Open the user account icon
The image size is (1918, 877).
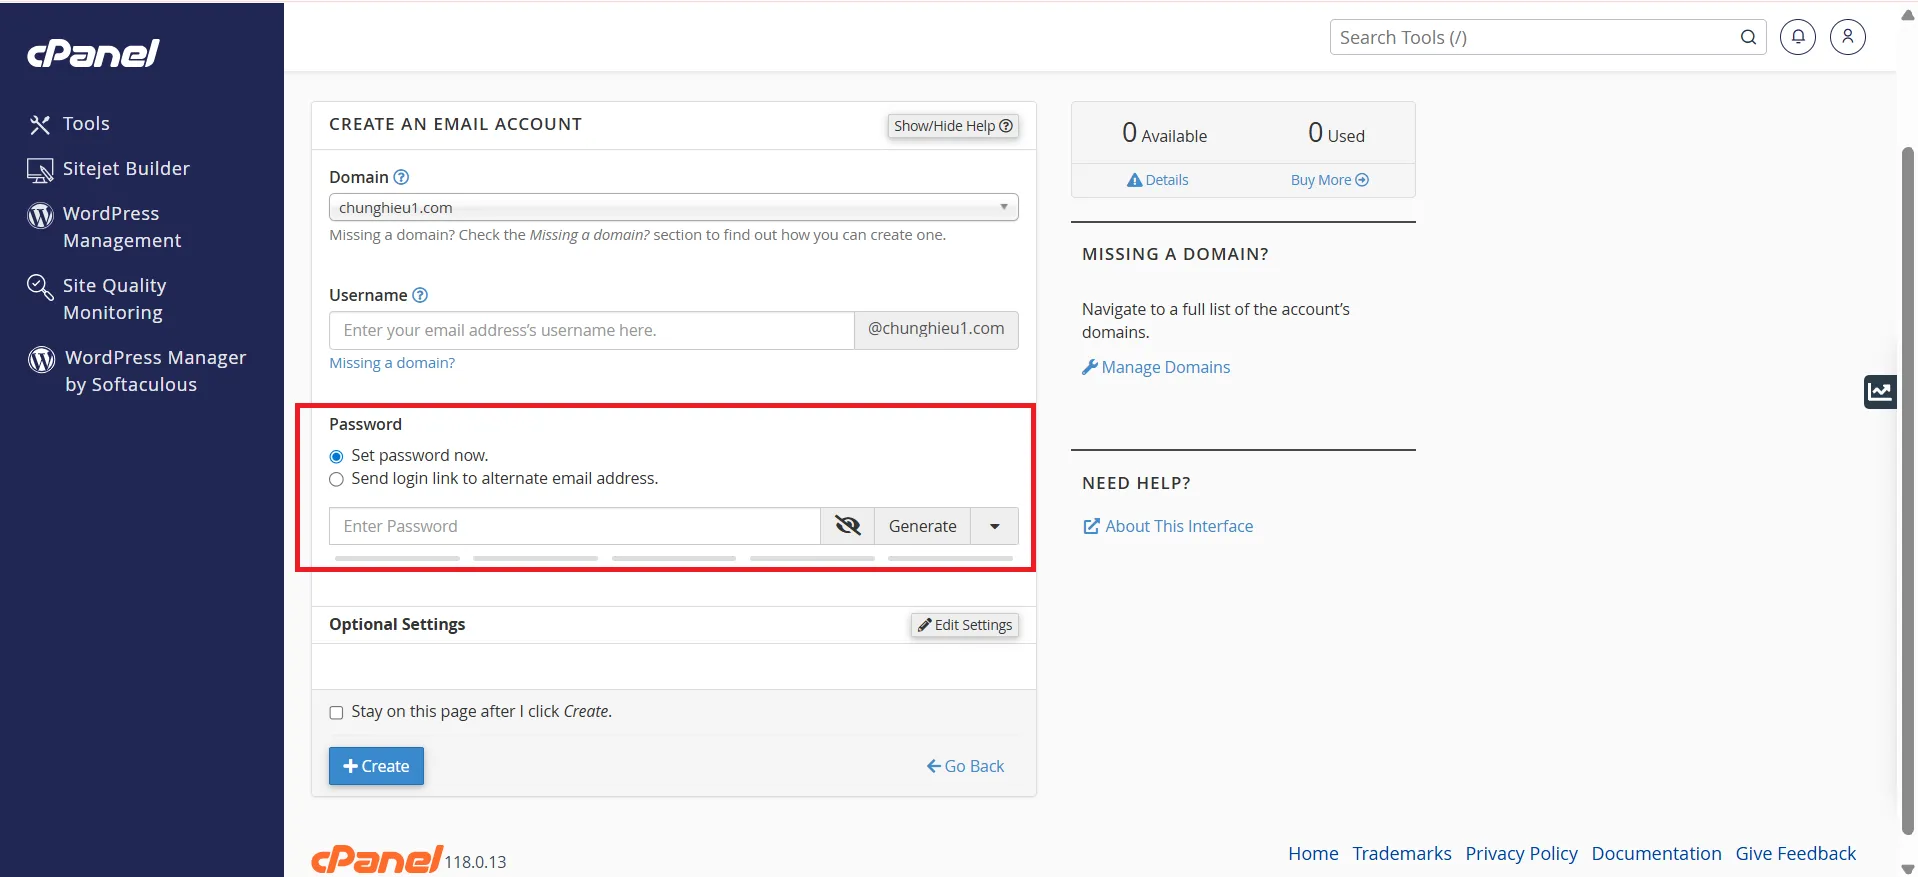[1848, 37]
